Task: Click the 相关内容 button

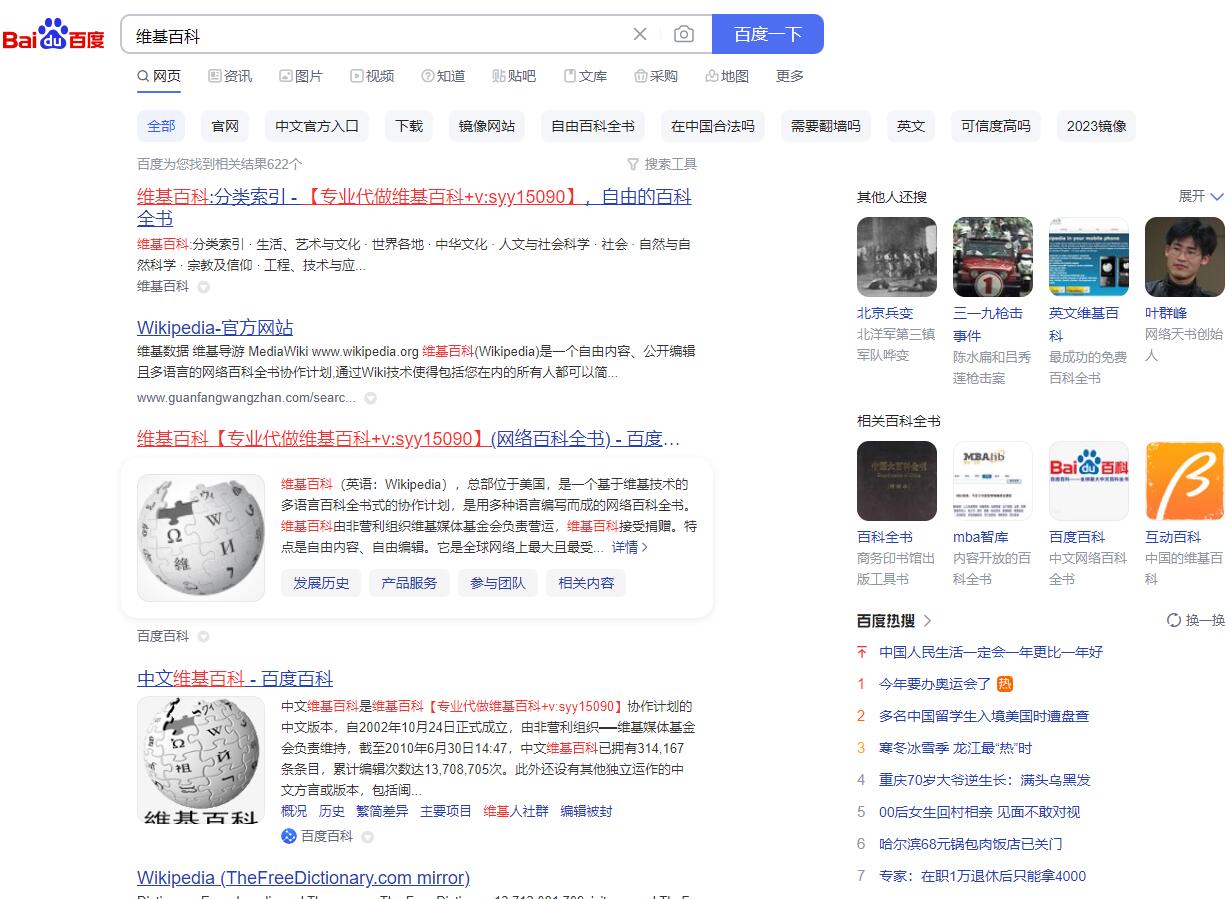Action: click(586, 583)
